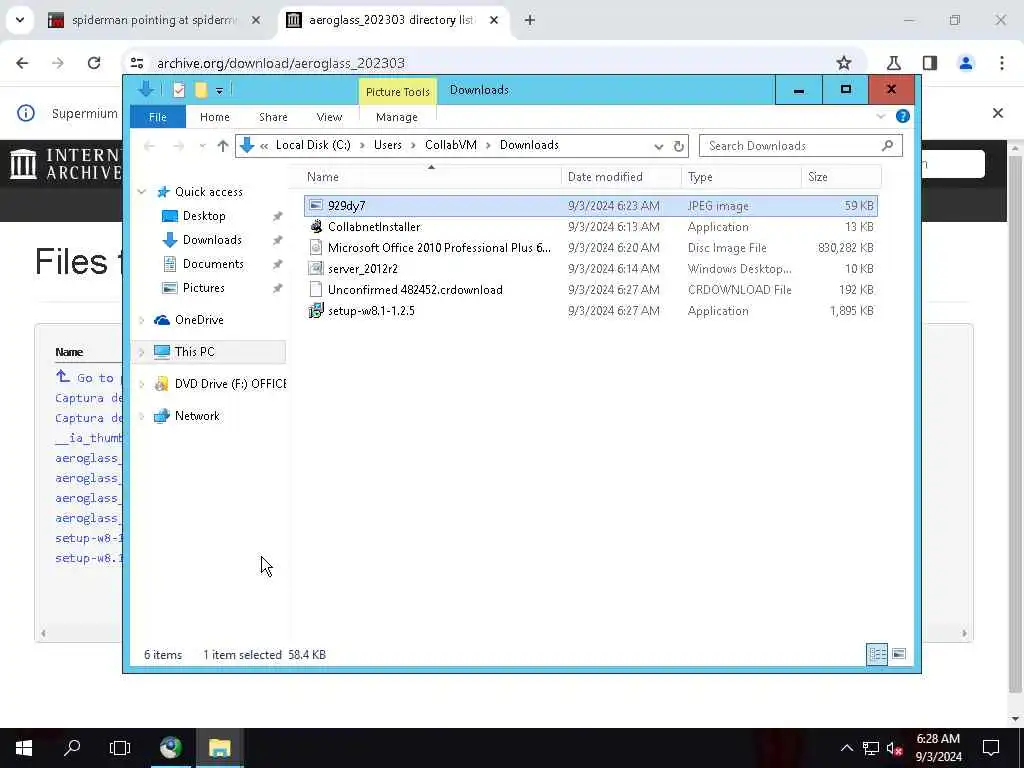Open the browser labs flask icon
The image size is (1024, 768).
coord(893,63)
